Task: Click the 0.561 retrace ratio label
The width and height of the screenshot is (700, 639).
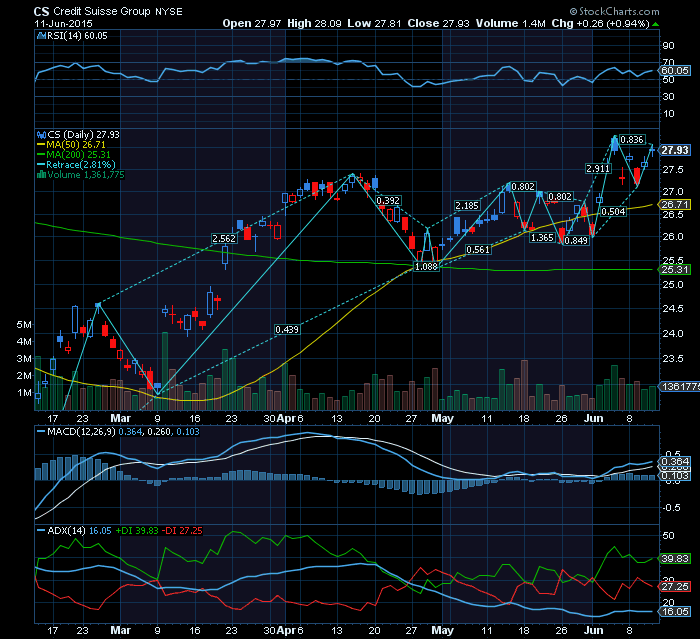Action: coord(478,250)
